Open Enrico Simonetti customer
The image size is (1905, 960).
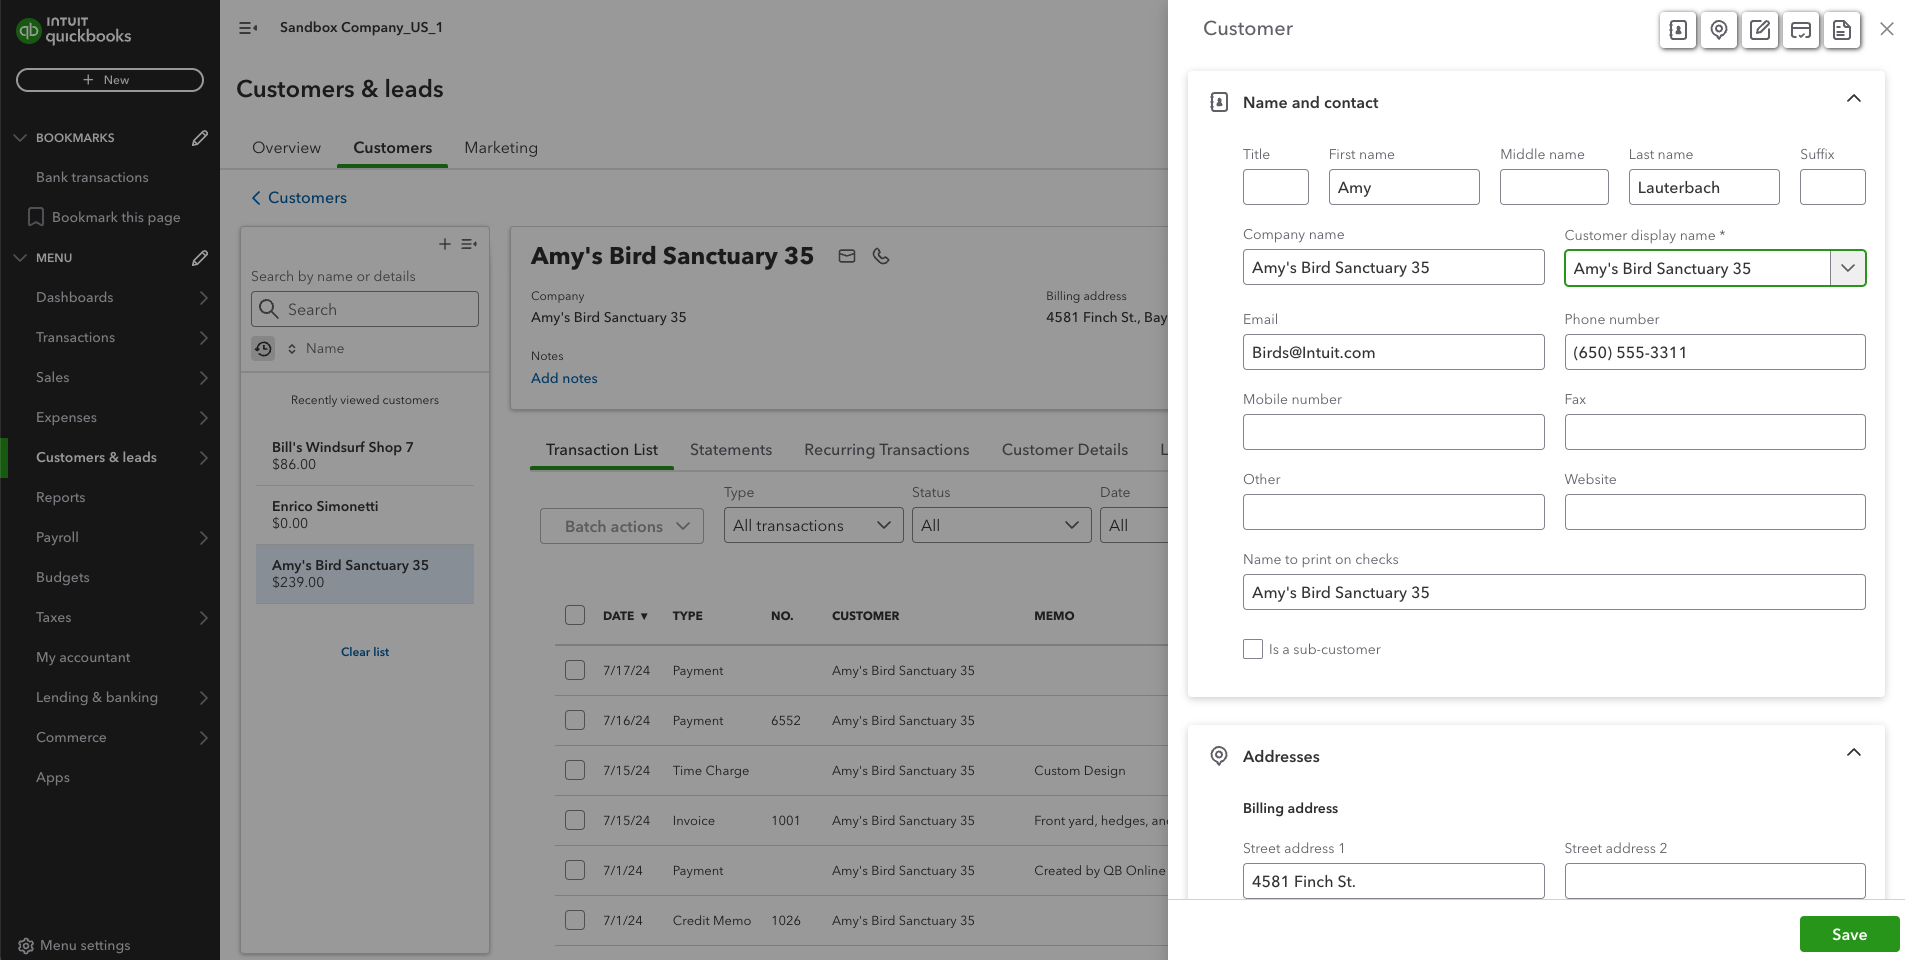365,514
